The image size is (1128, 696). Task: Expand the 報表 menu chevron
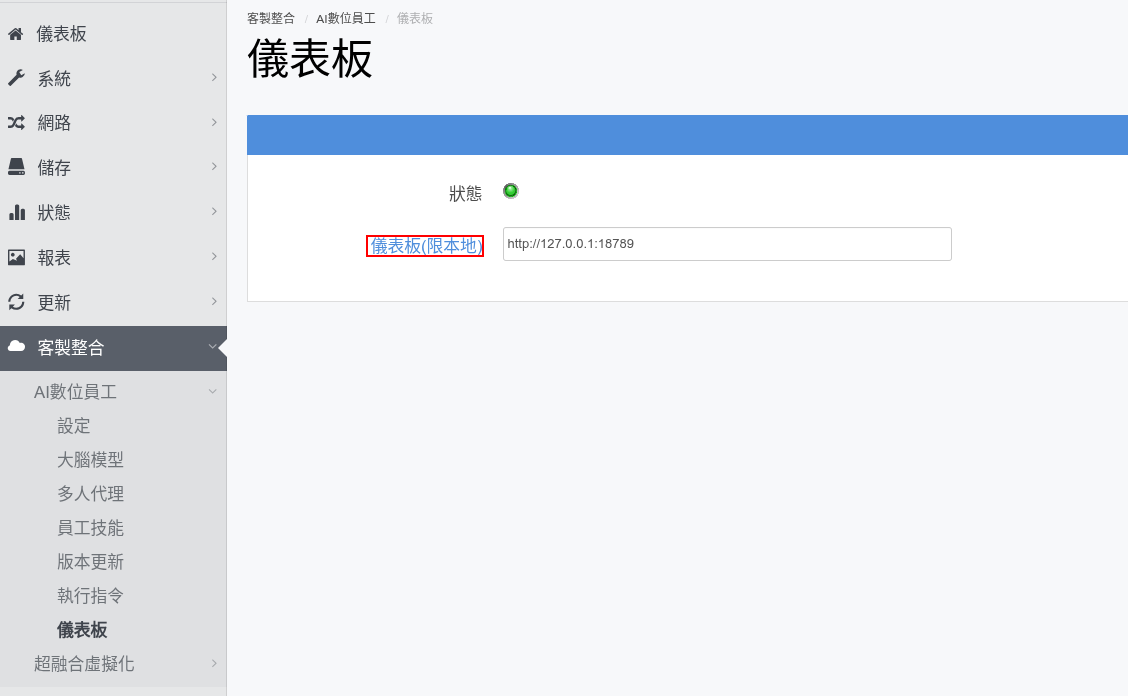coord(214,256)
